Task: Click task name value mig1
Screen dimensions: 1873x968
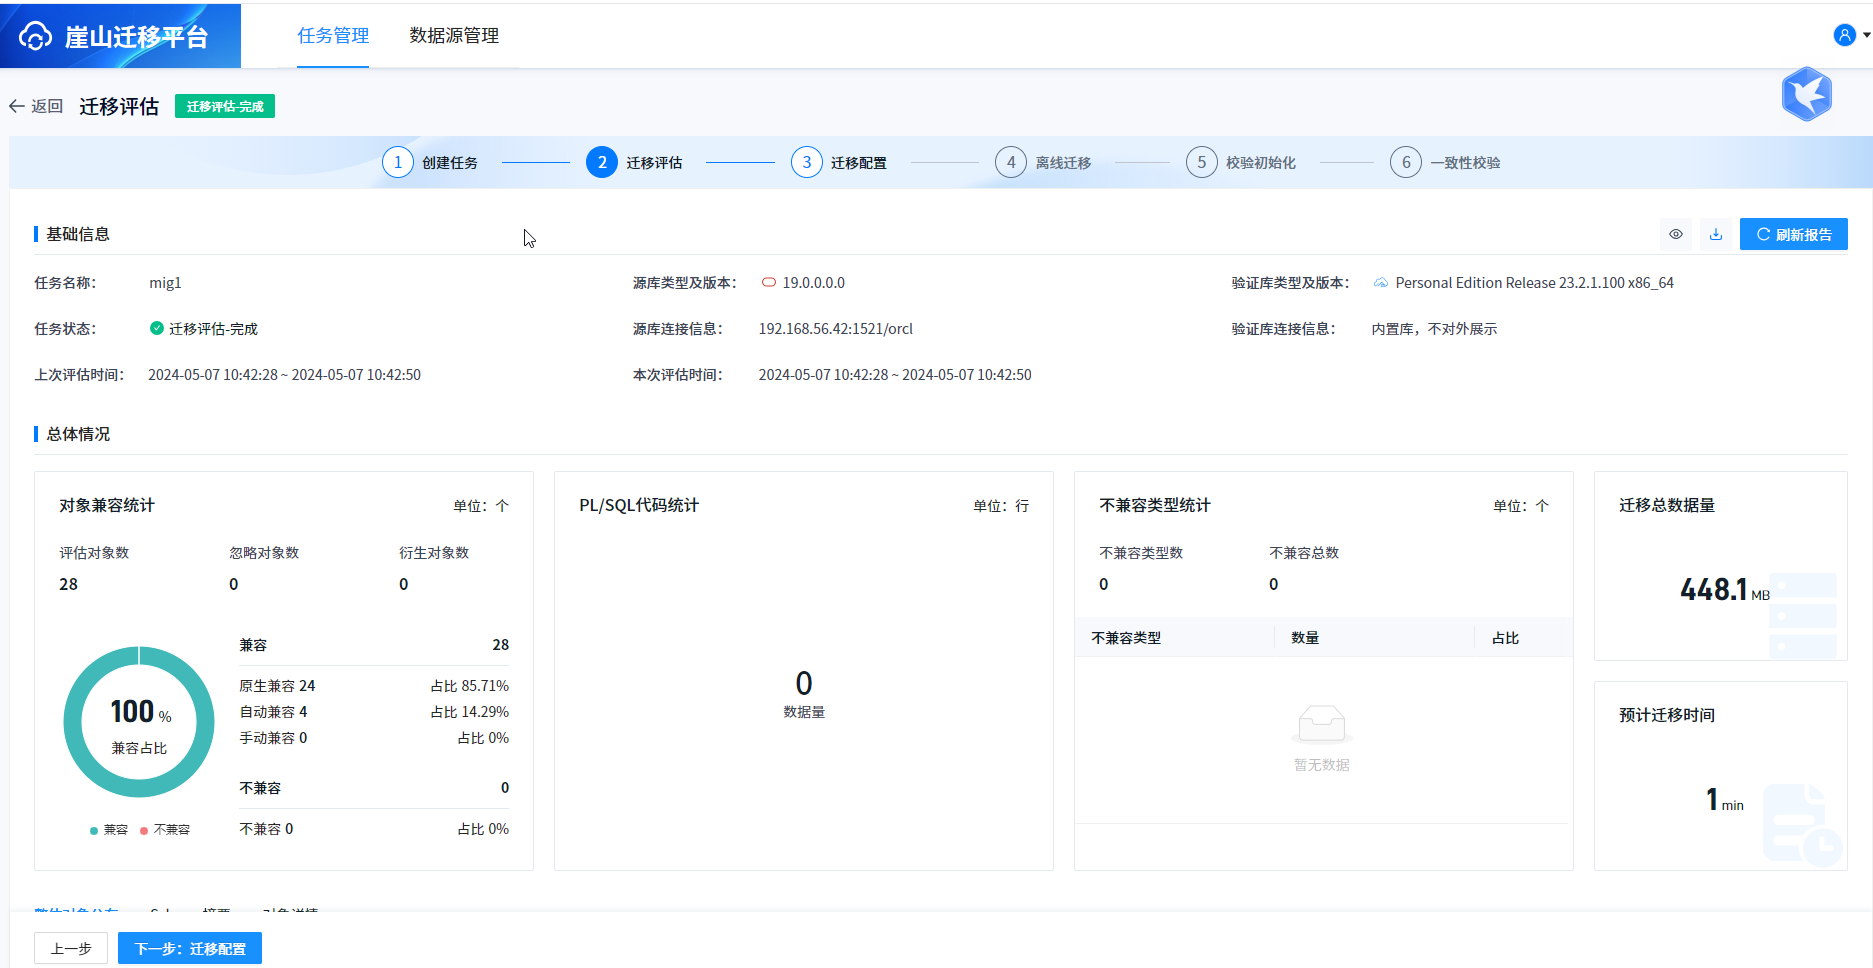Action: pos(165,283)
